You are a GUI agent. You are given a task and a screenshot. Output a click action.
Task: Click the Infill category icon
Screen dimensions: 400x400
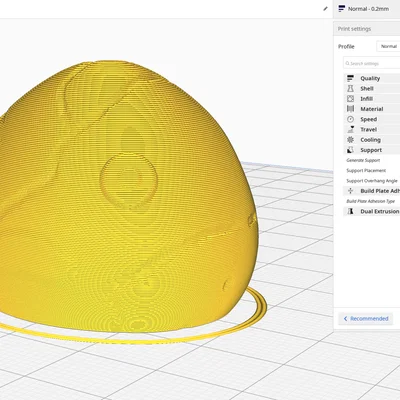pos(350,99)
